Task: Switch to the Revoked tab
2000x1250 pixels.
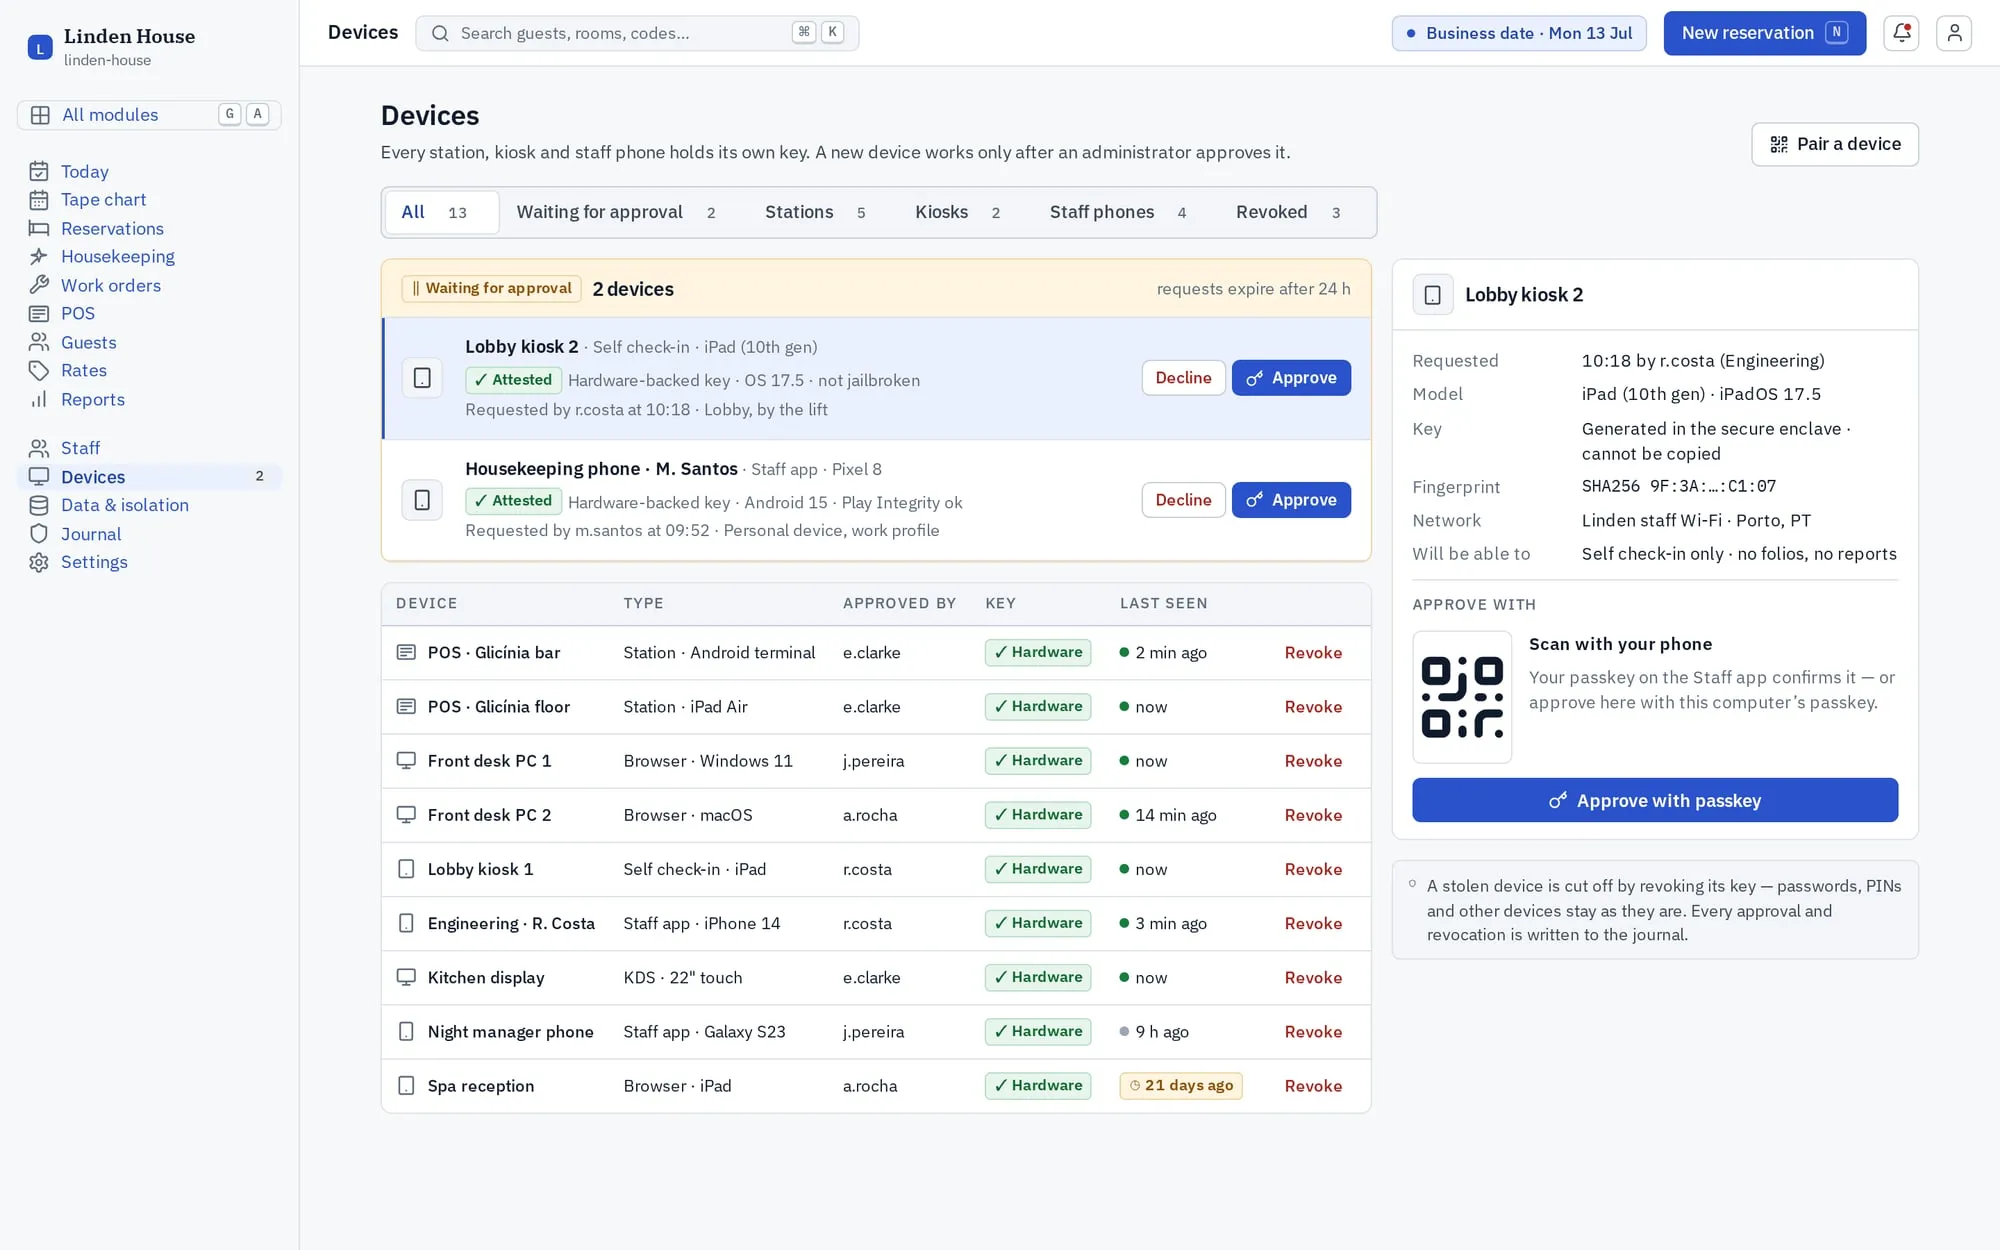Action: click(x=1288, y=212)
